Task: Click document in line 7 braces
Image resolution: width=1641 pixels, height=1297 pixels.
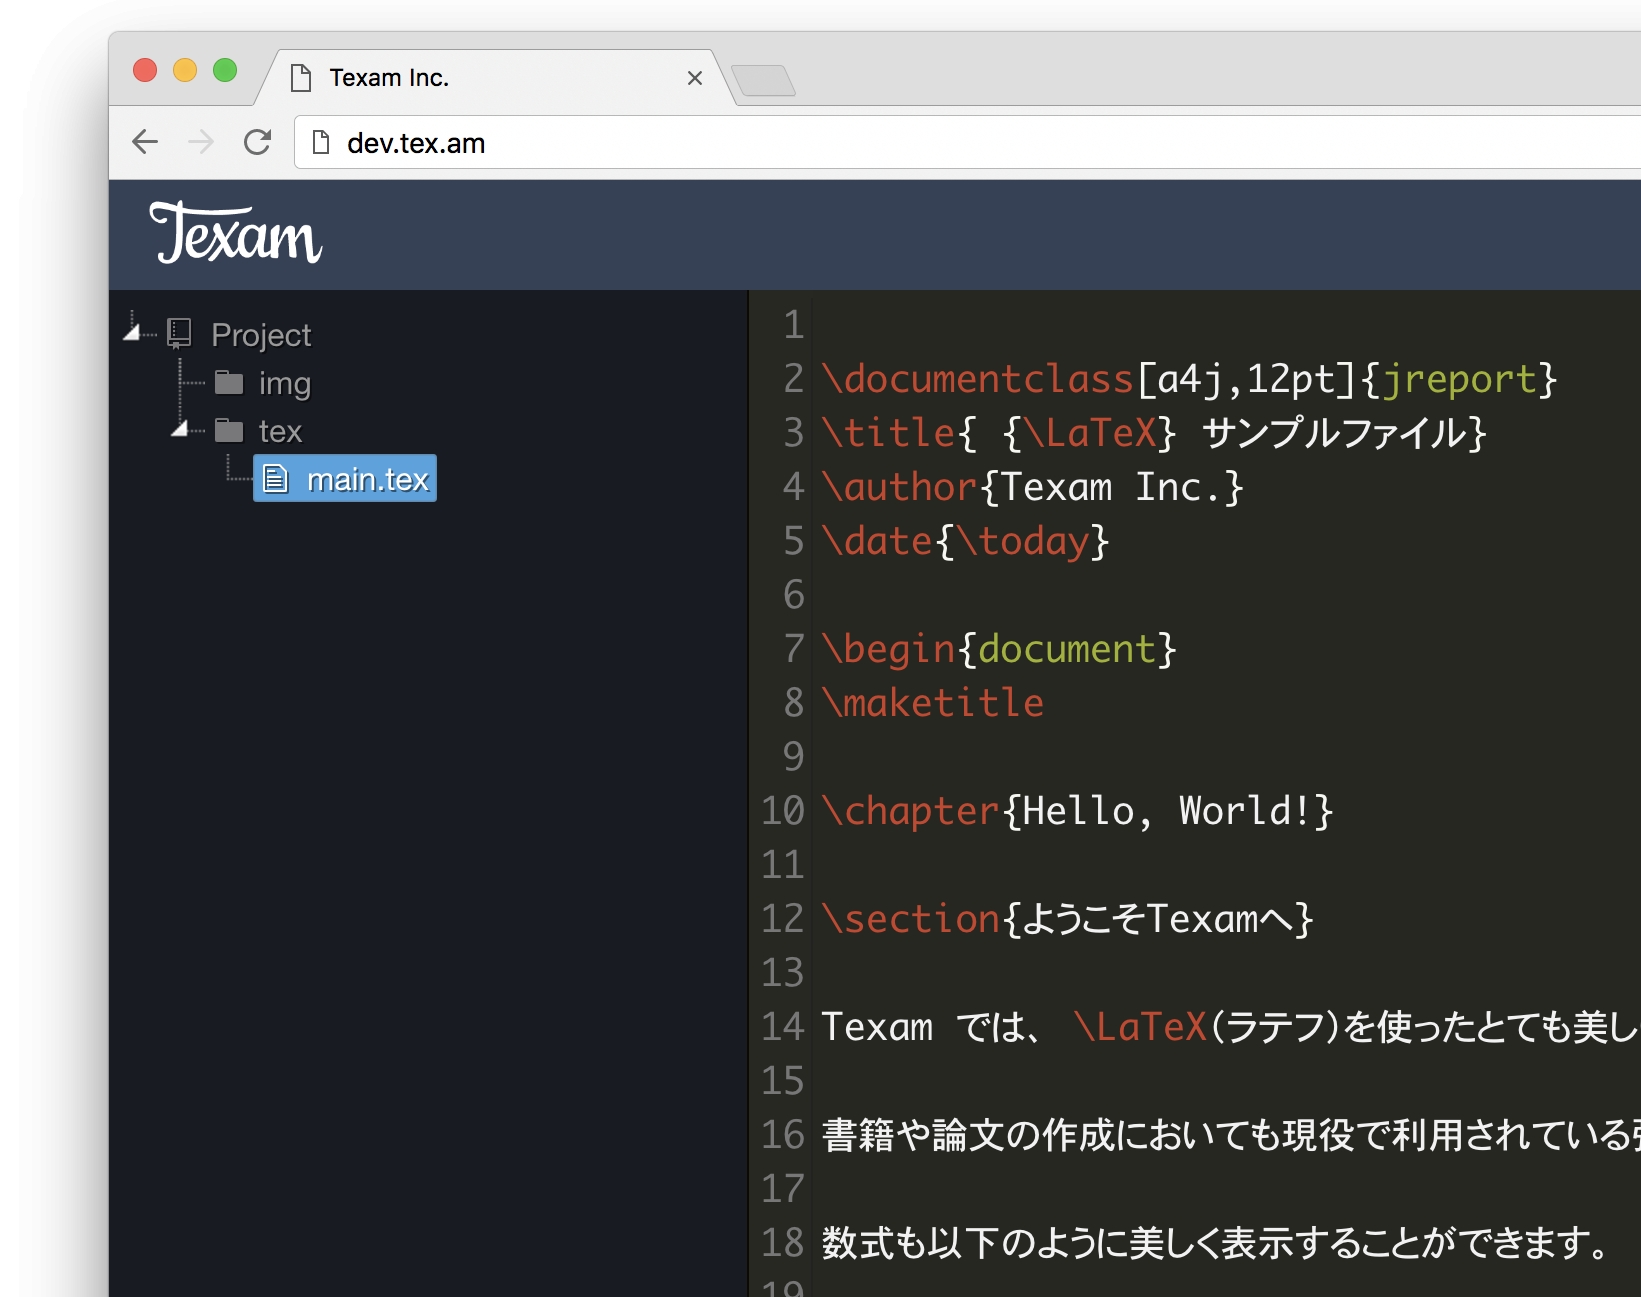Action: point(1067,649)
